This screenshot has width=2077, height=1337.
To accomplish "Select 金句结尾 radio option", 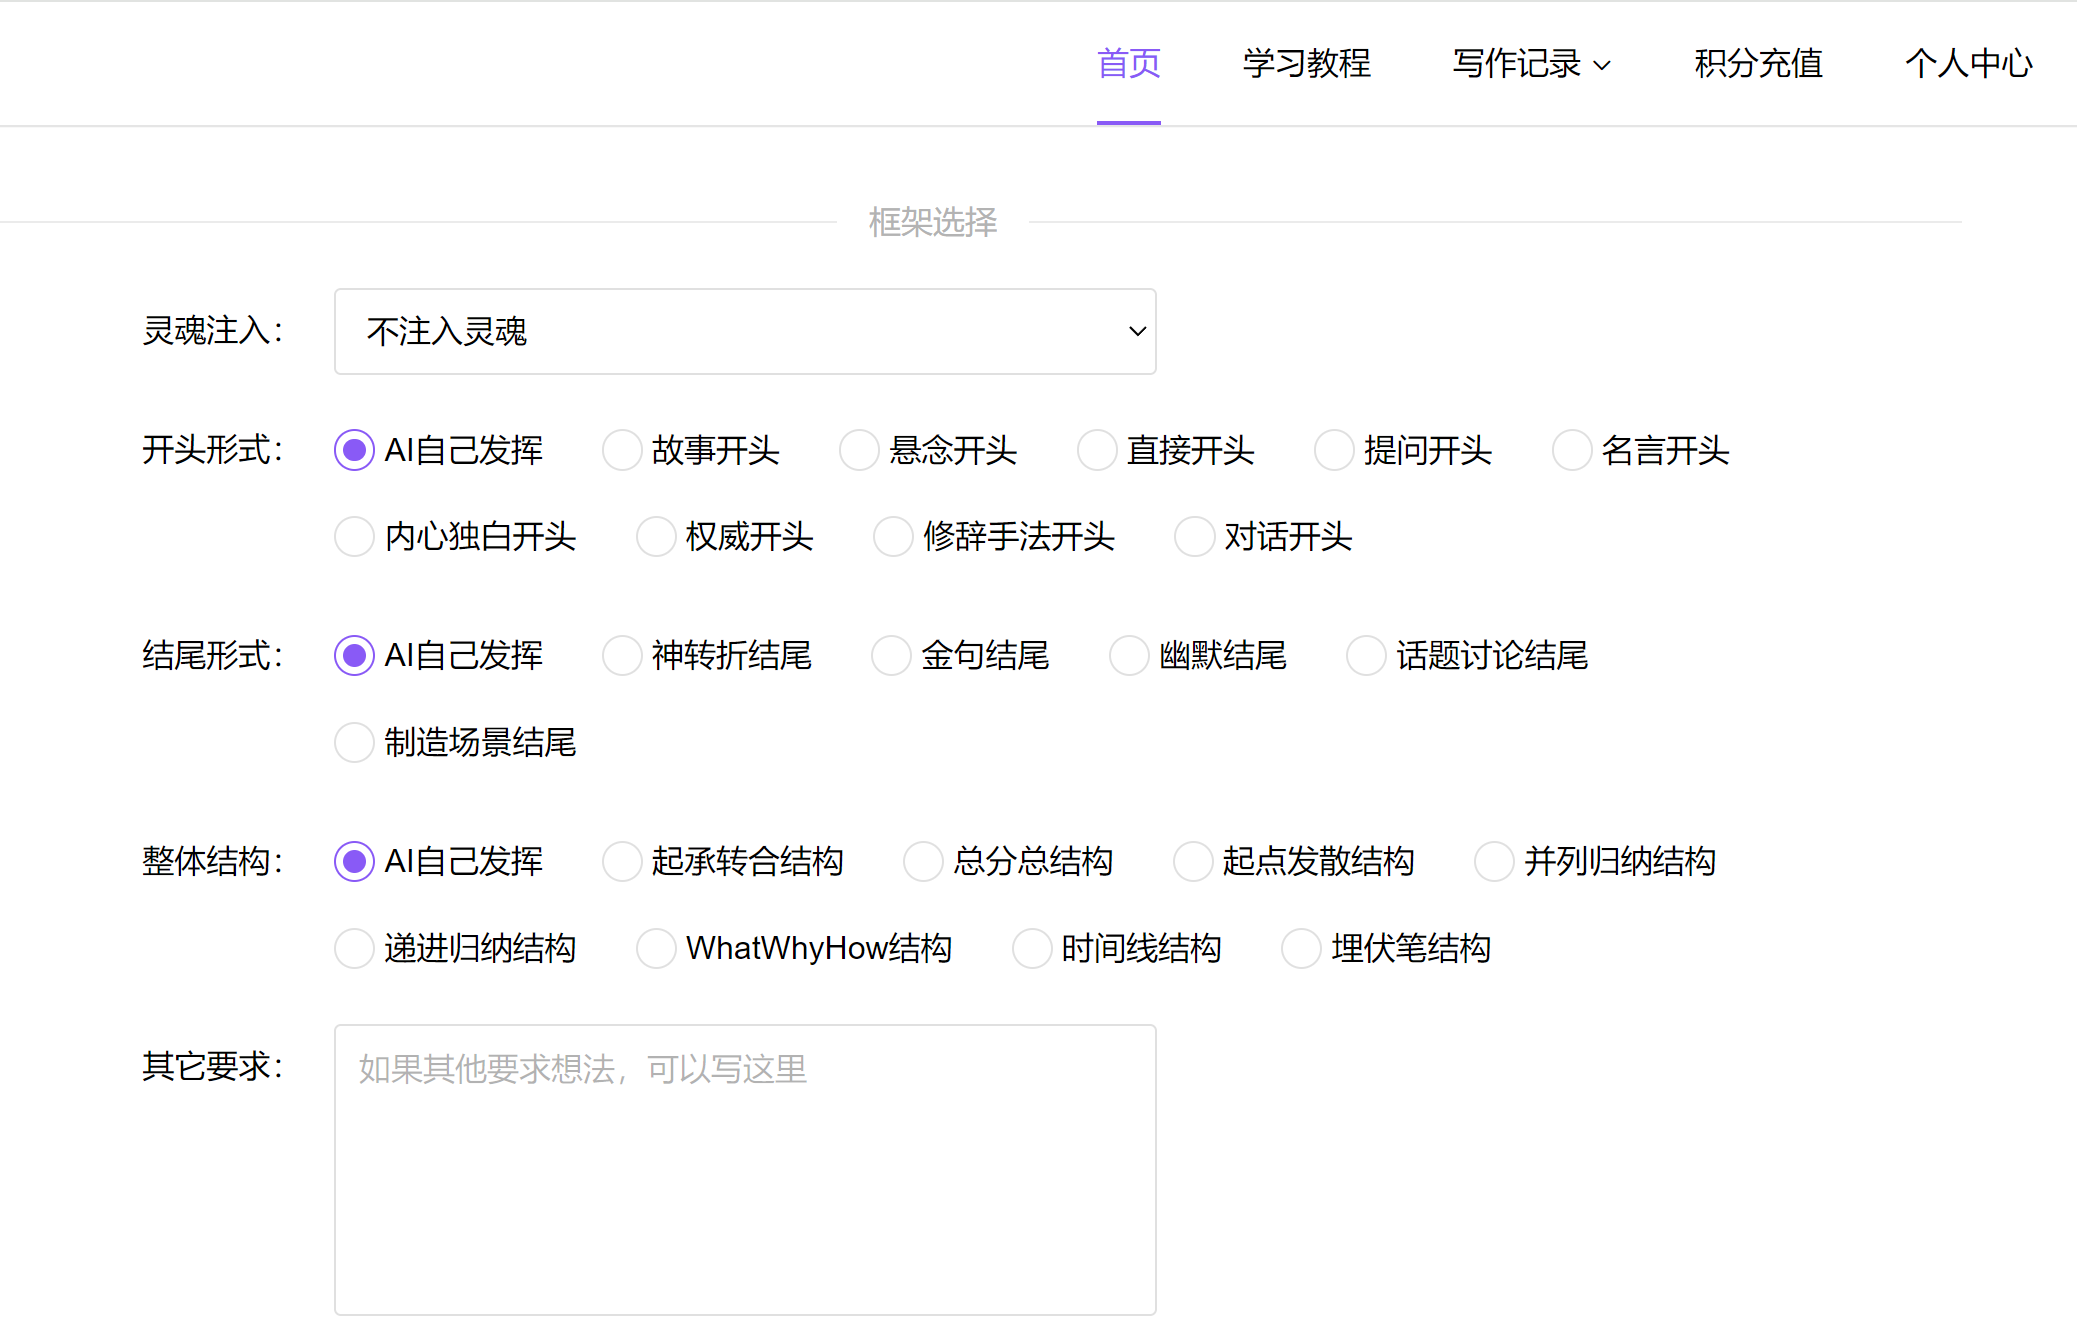I will [x=891, y=656].
